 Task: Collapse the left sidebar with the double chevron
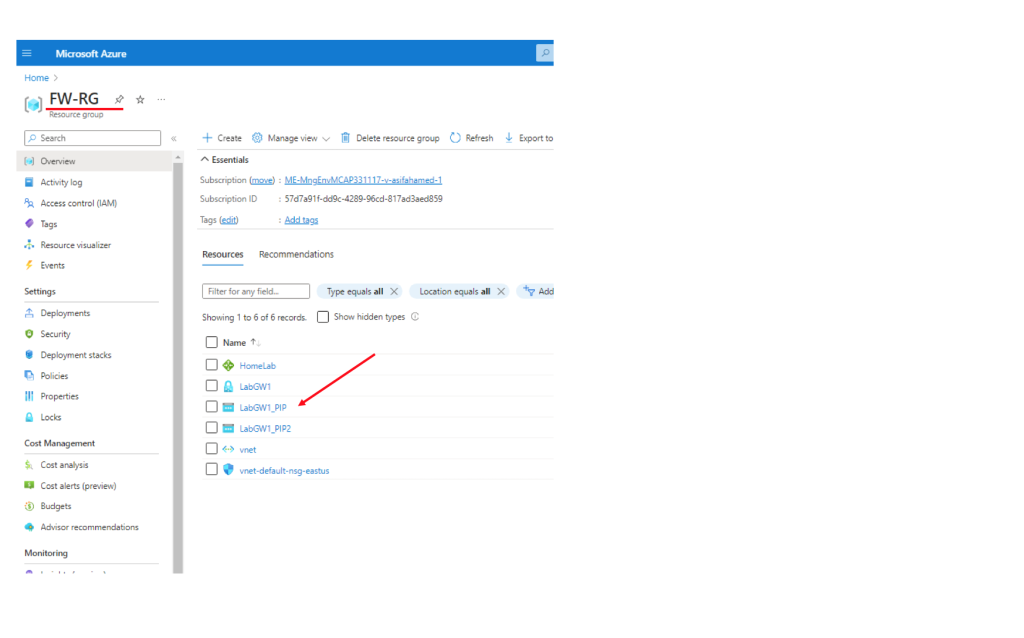point(173,139)
